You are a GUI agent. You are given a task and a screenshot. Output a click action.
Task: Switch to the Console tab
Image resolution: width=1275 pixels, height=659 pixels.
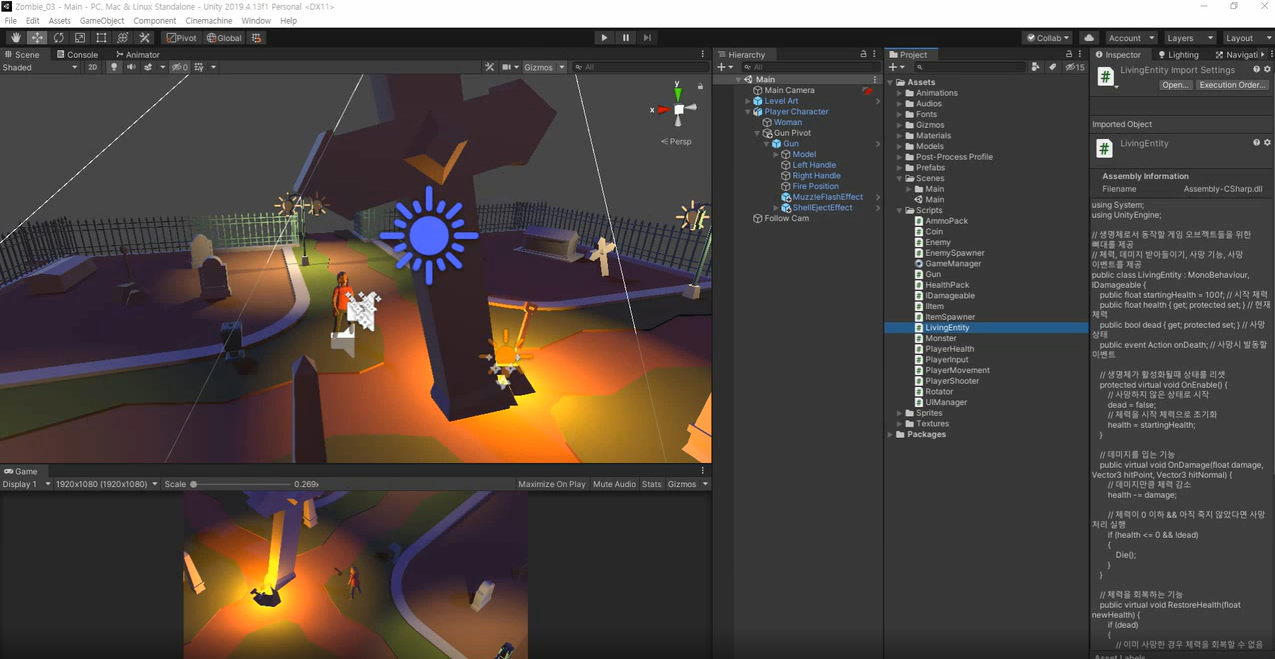[x=77, y=54]
